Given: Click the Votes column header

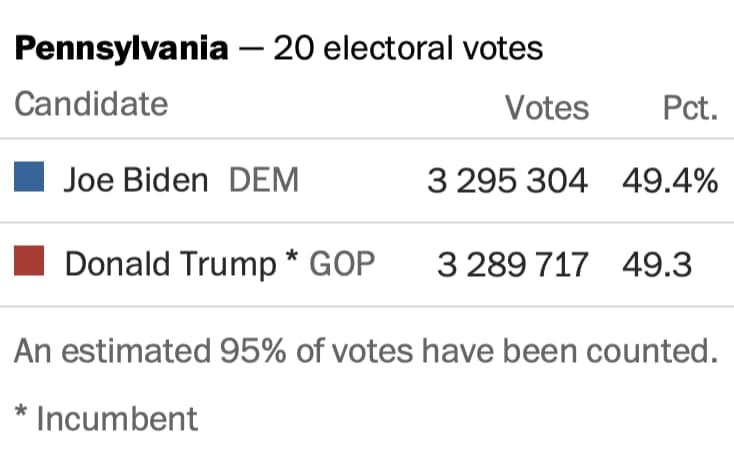Looking at the screenshot, I should click(546, 107).
